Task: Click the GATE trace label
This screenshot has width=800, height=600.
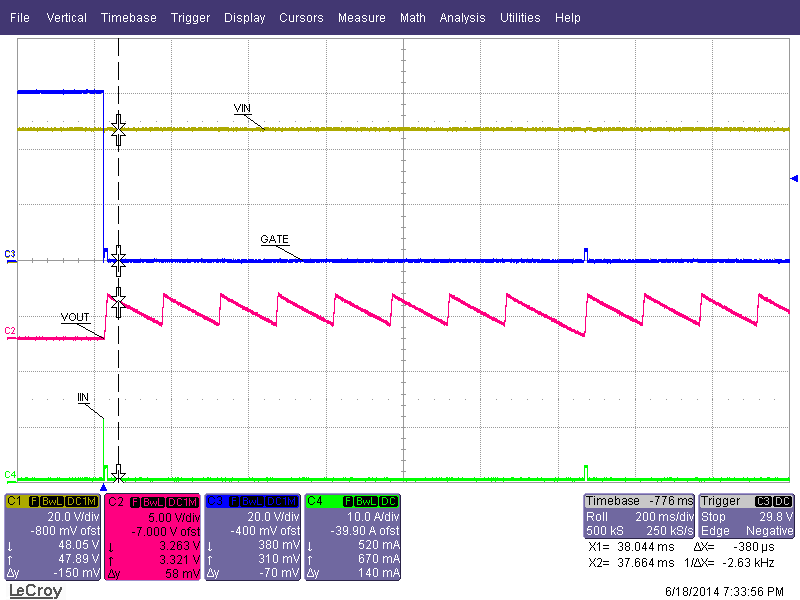Action: coord(273,240)
